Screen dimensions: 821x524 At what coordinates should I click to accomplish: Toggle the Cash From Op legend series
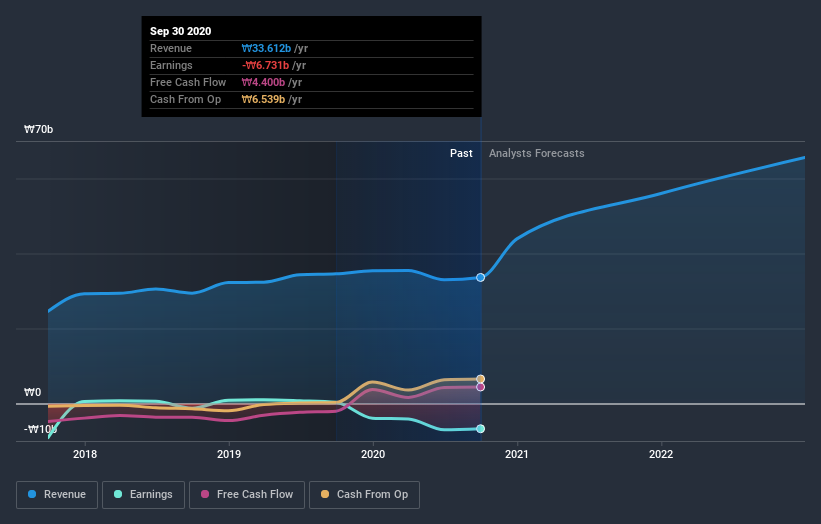tap(364, 495)
